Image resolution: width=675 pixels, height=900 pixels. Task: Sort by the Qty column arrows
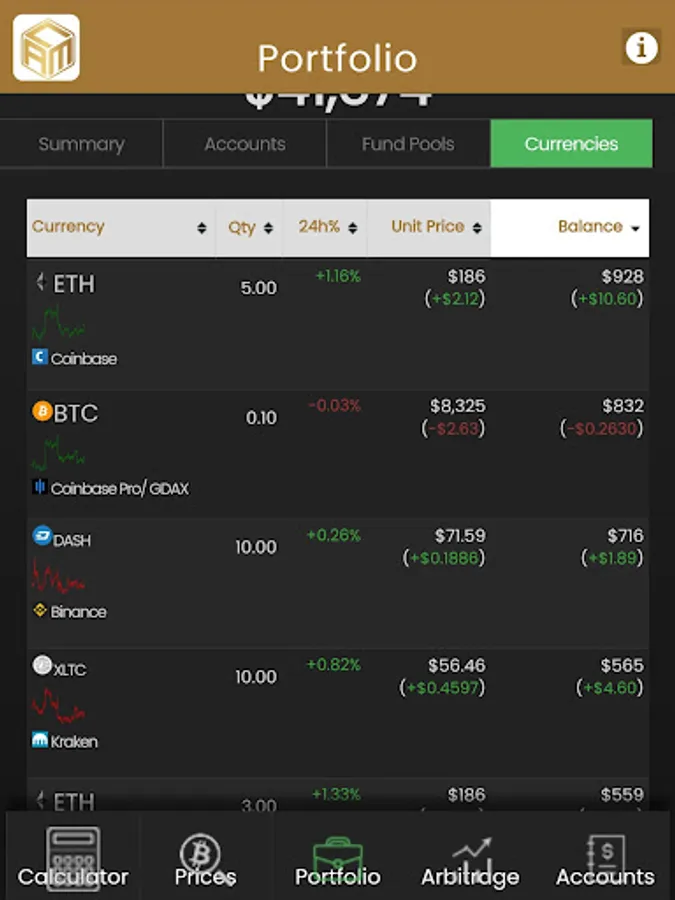pyautogui.click(x=268, y=228)
